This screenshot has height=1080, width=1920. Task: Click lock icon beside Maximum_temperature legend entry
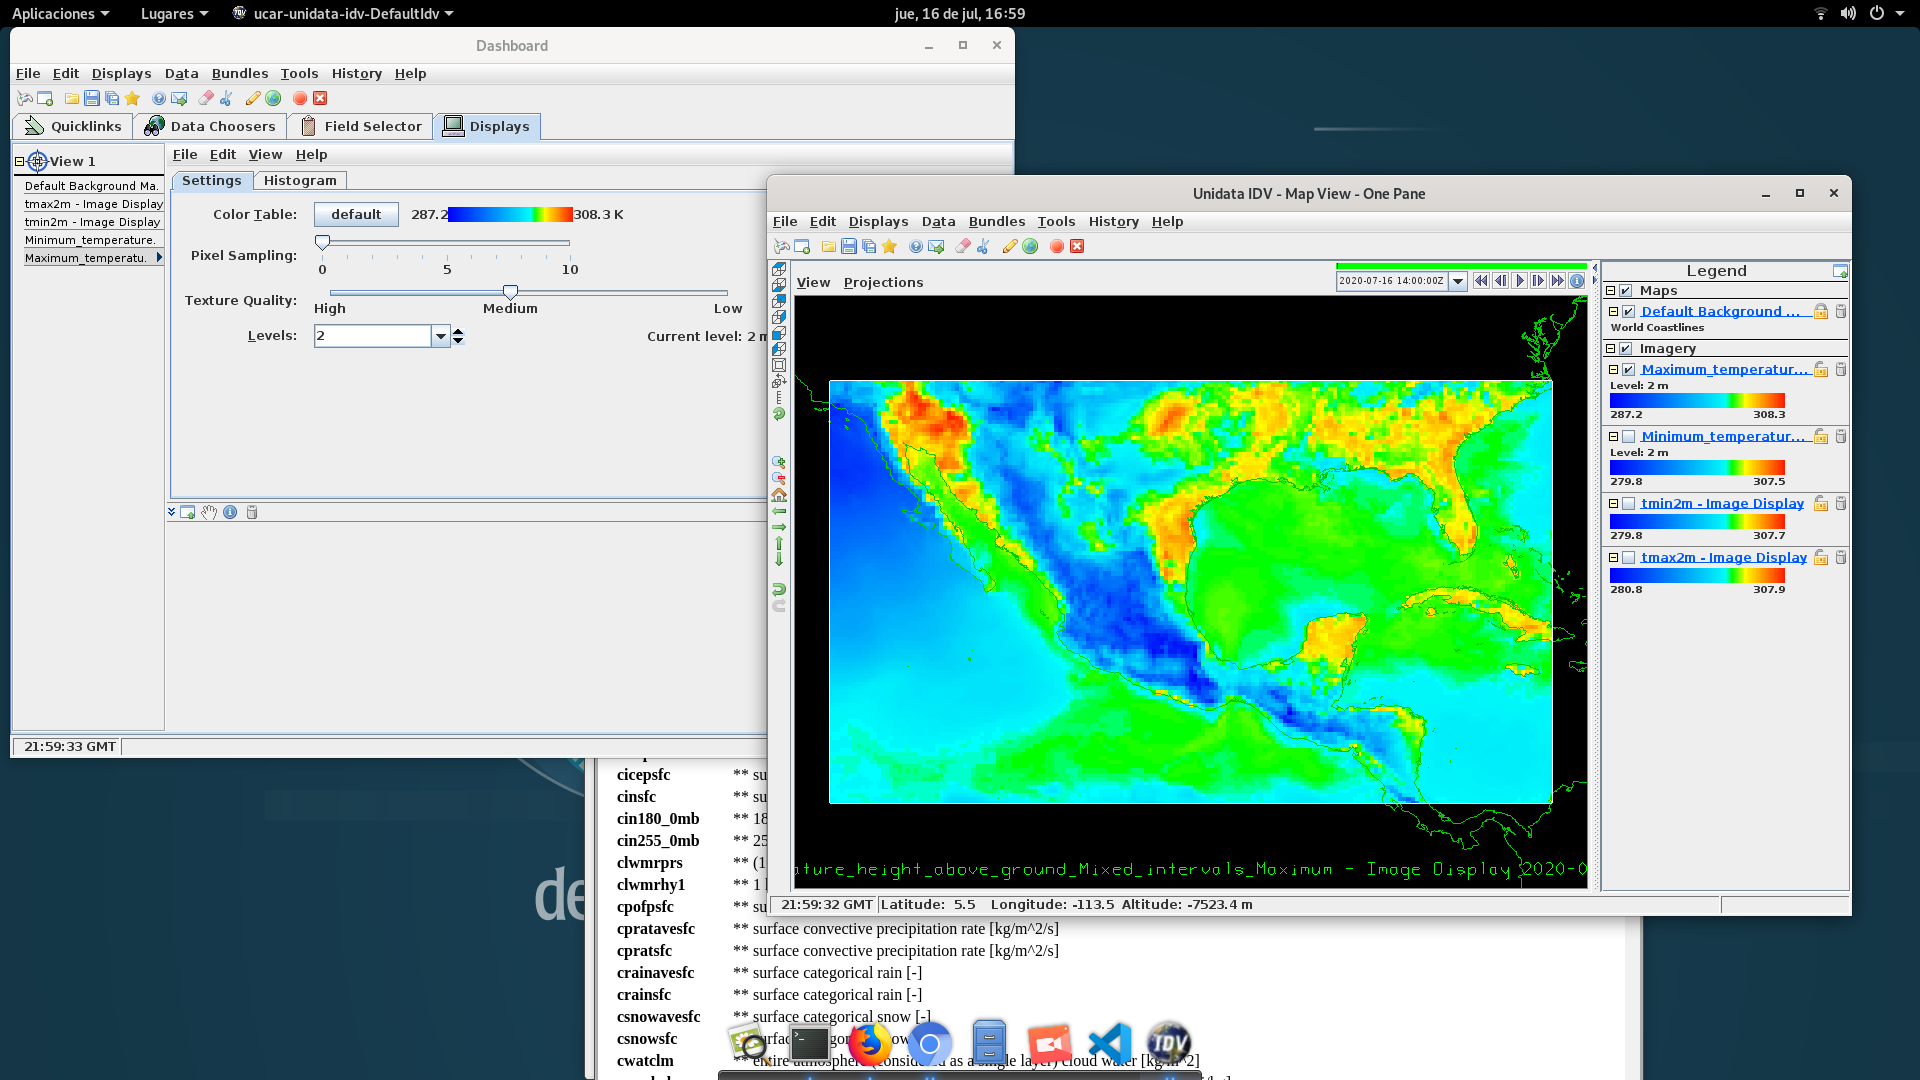point(1821,369)
